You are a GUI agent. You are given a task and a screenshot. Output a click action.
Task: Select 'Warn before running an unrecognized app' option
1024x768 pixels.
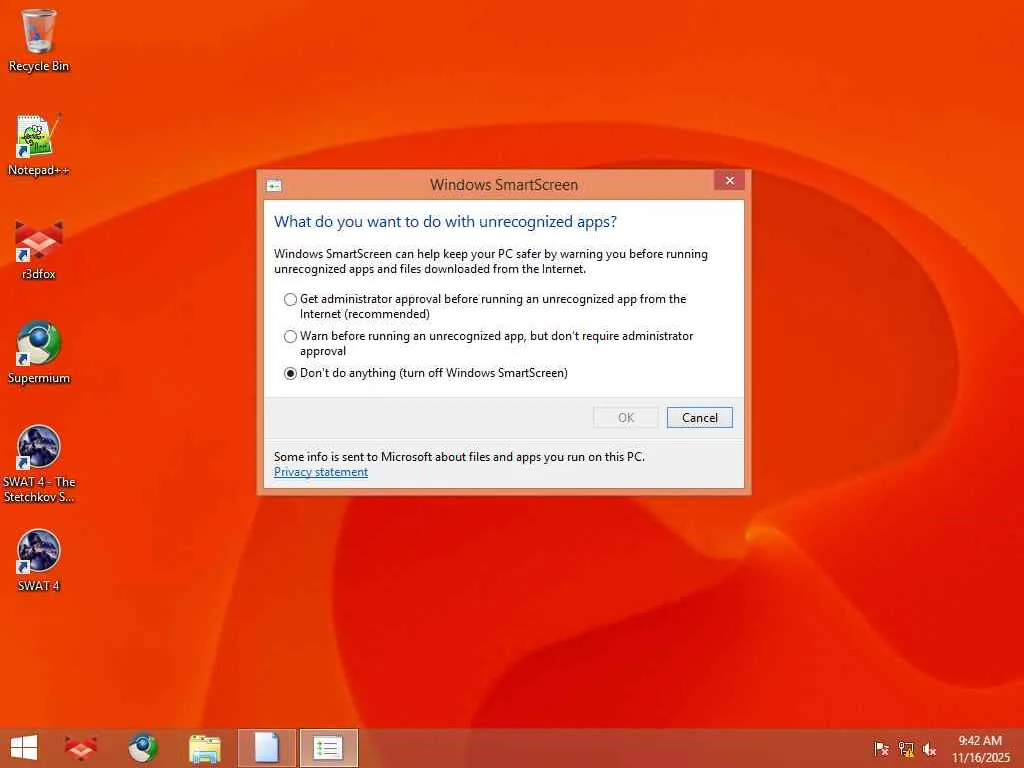pos(488,344)
